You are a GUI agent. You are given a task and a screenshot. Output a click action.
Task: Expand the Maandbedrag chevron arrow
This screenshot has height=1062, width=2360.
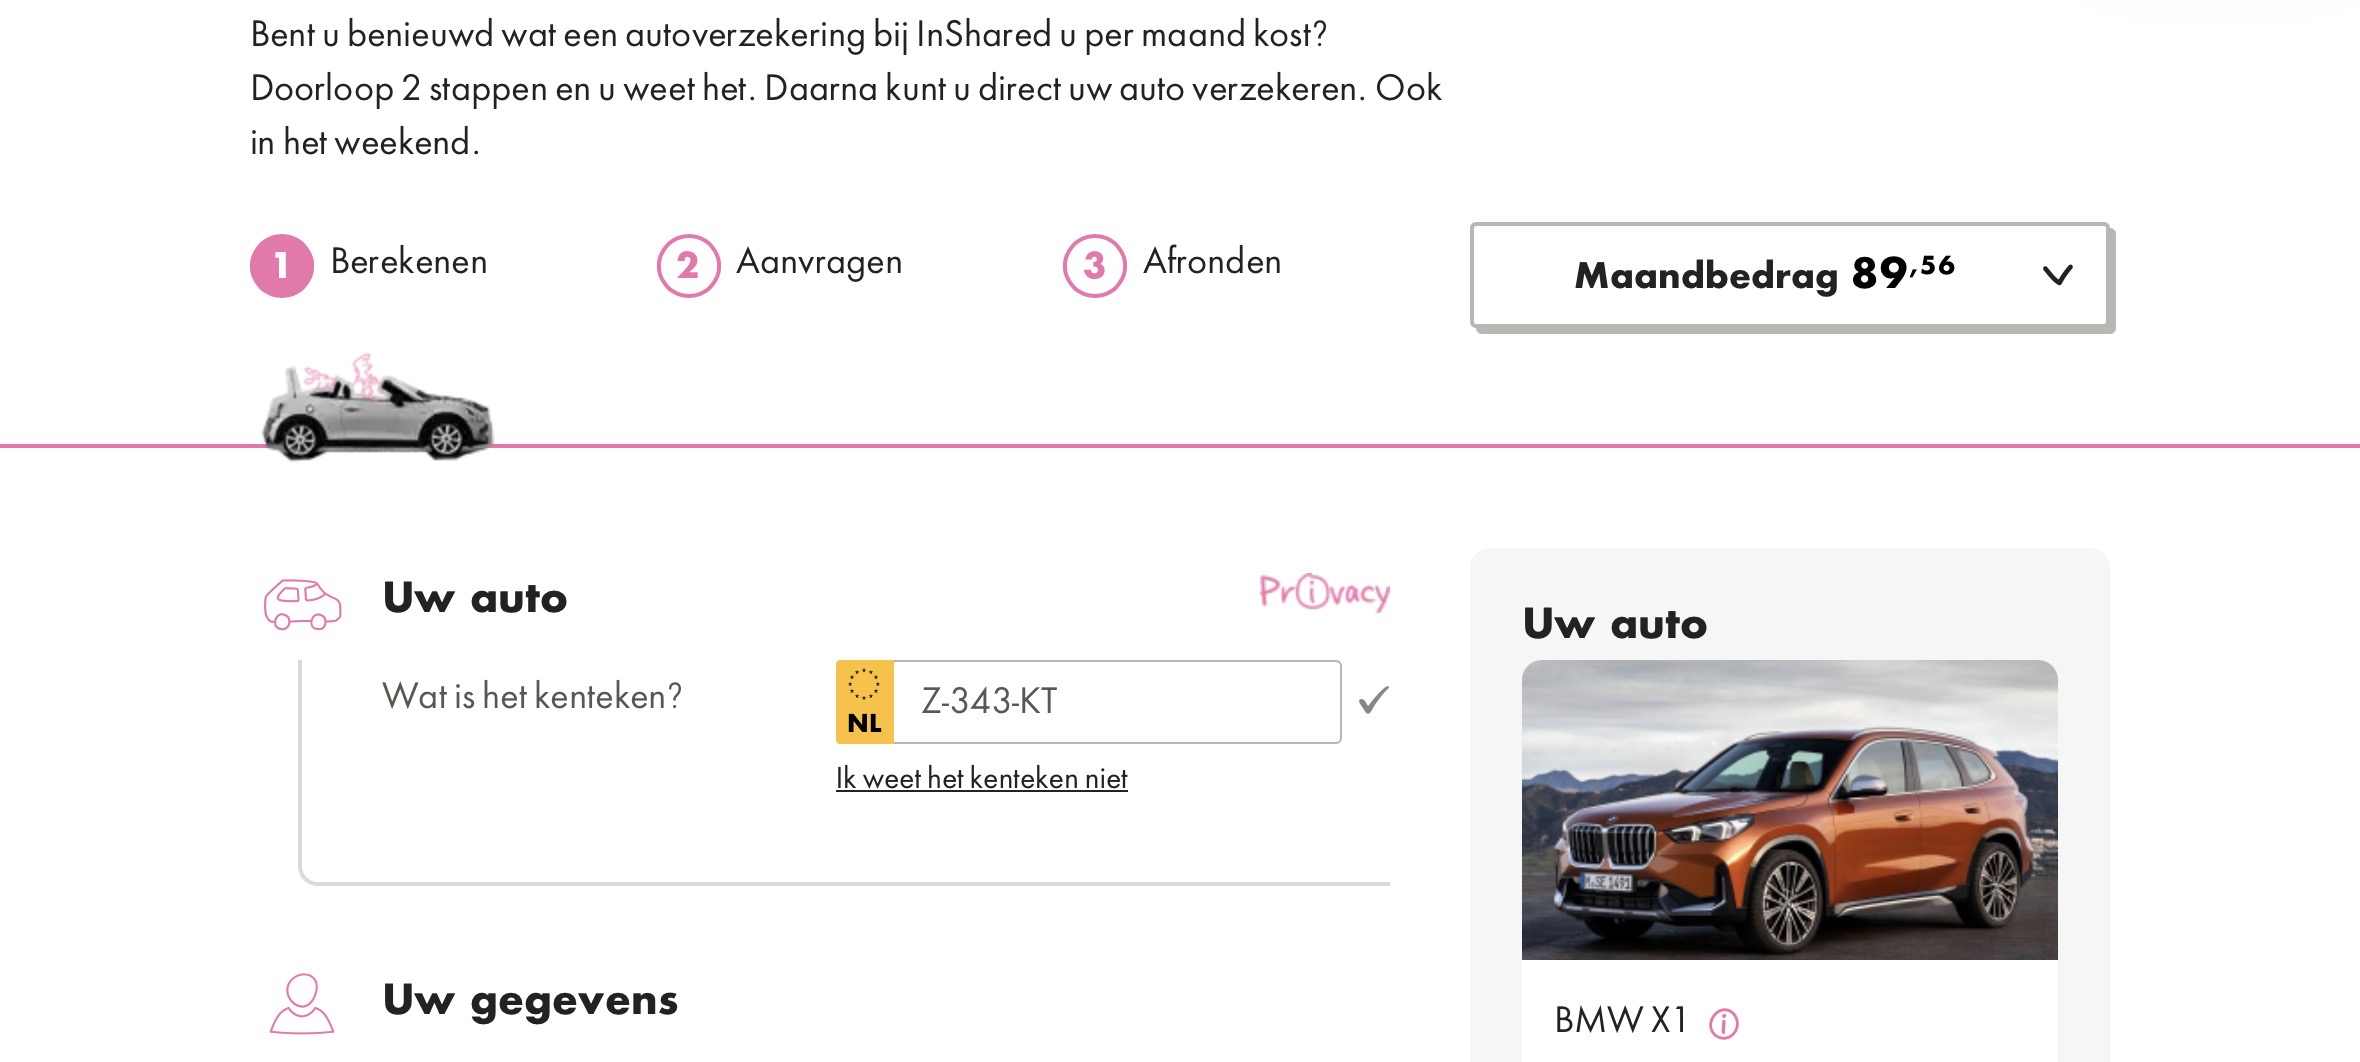(2057, 275)
